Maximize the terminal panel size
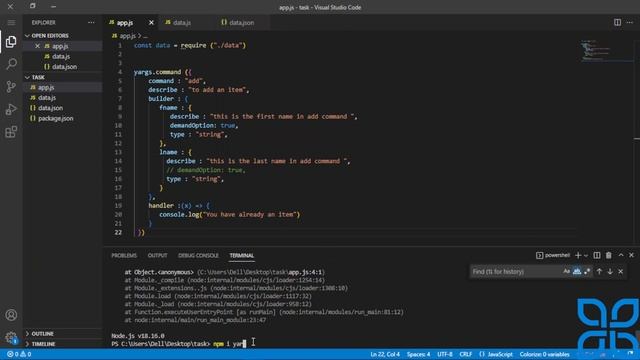640x360 pixels. coord(621,255)
